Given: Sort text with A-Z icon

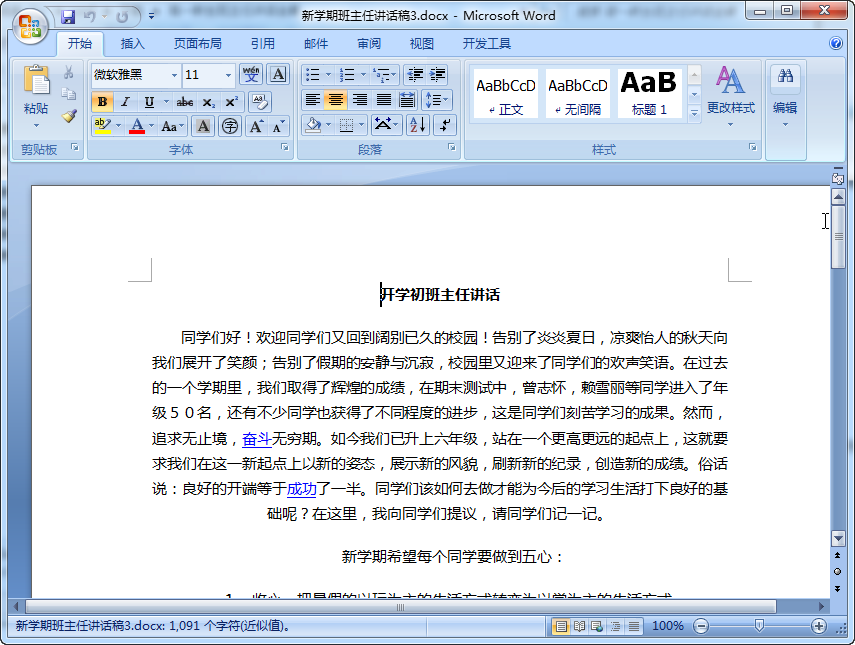Looking at the screenshot, I should tap(418, 125).
